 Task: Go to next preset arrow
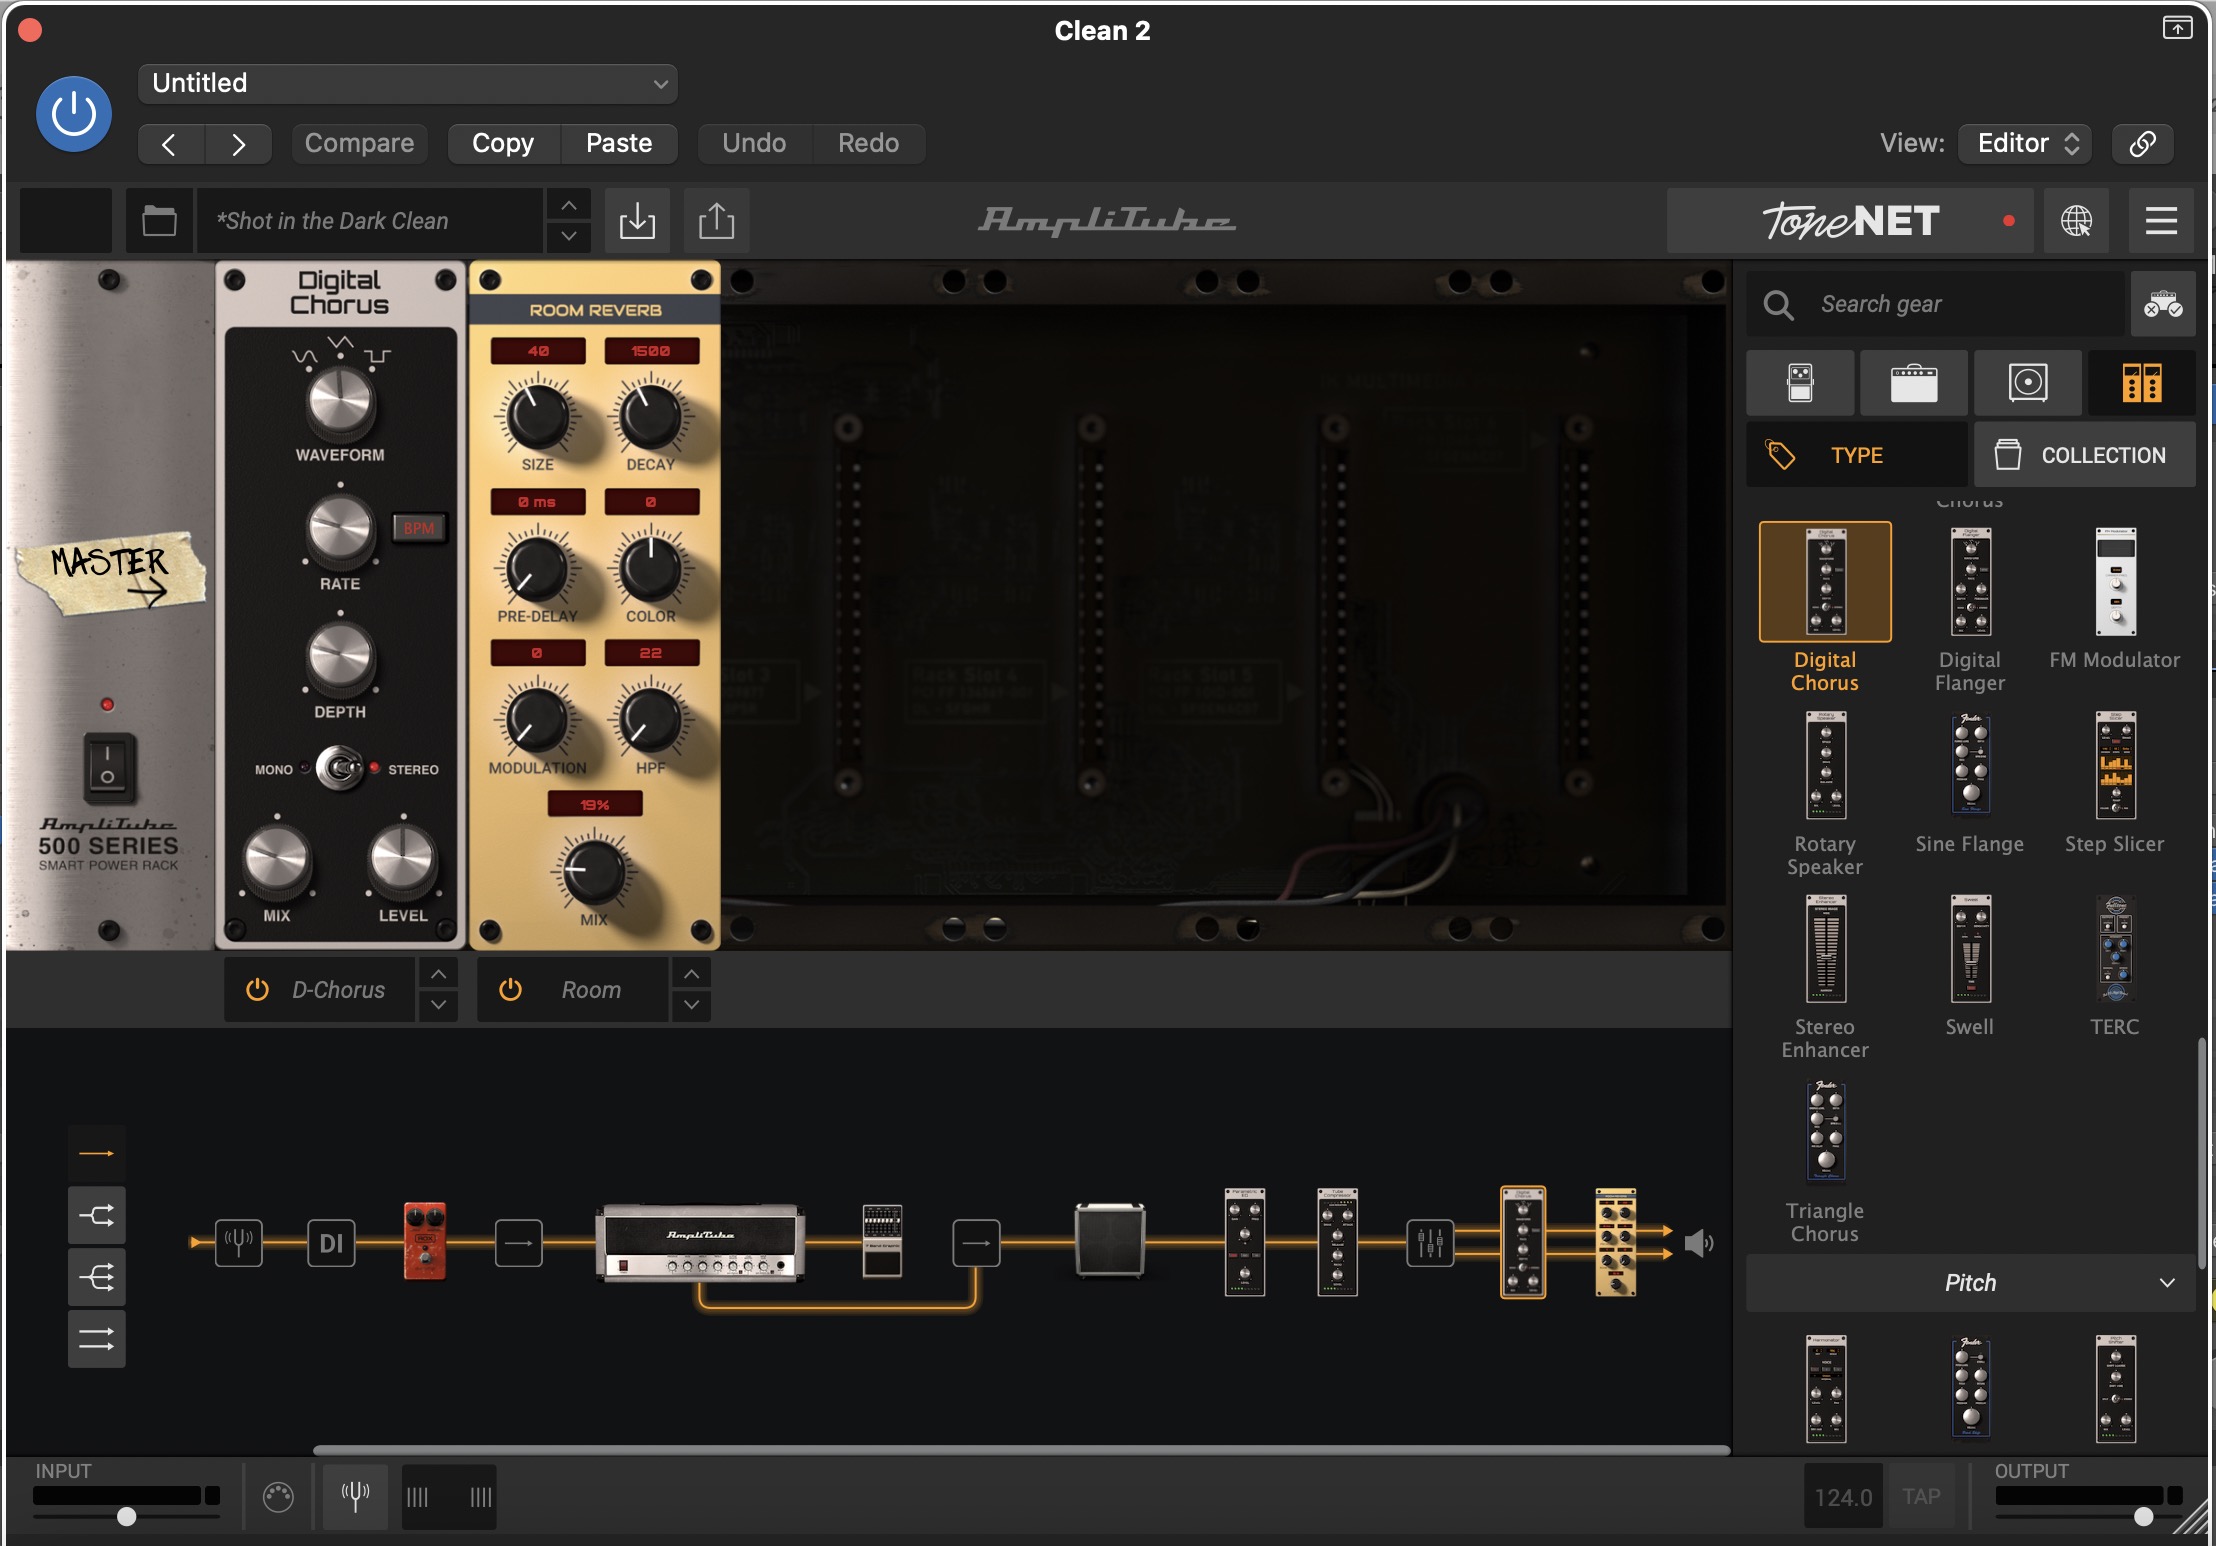(x=238, y=144)
